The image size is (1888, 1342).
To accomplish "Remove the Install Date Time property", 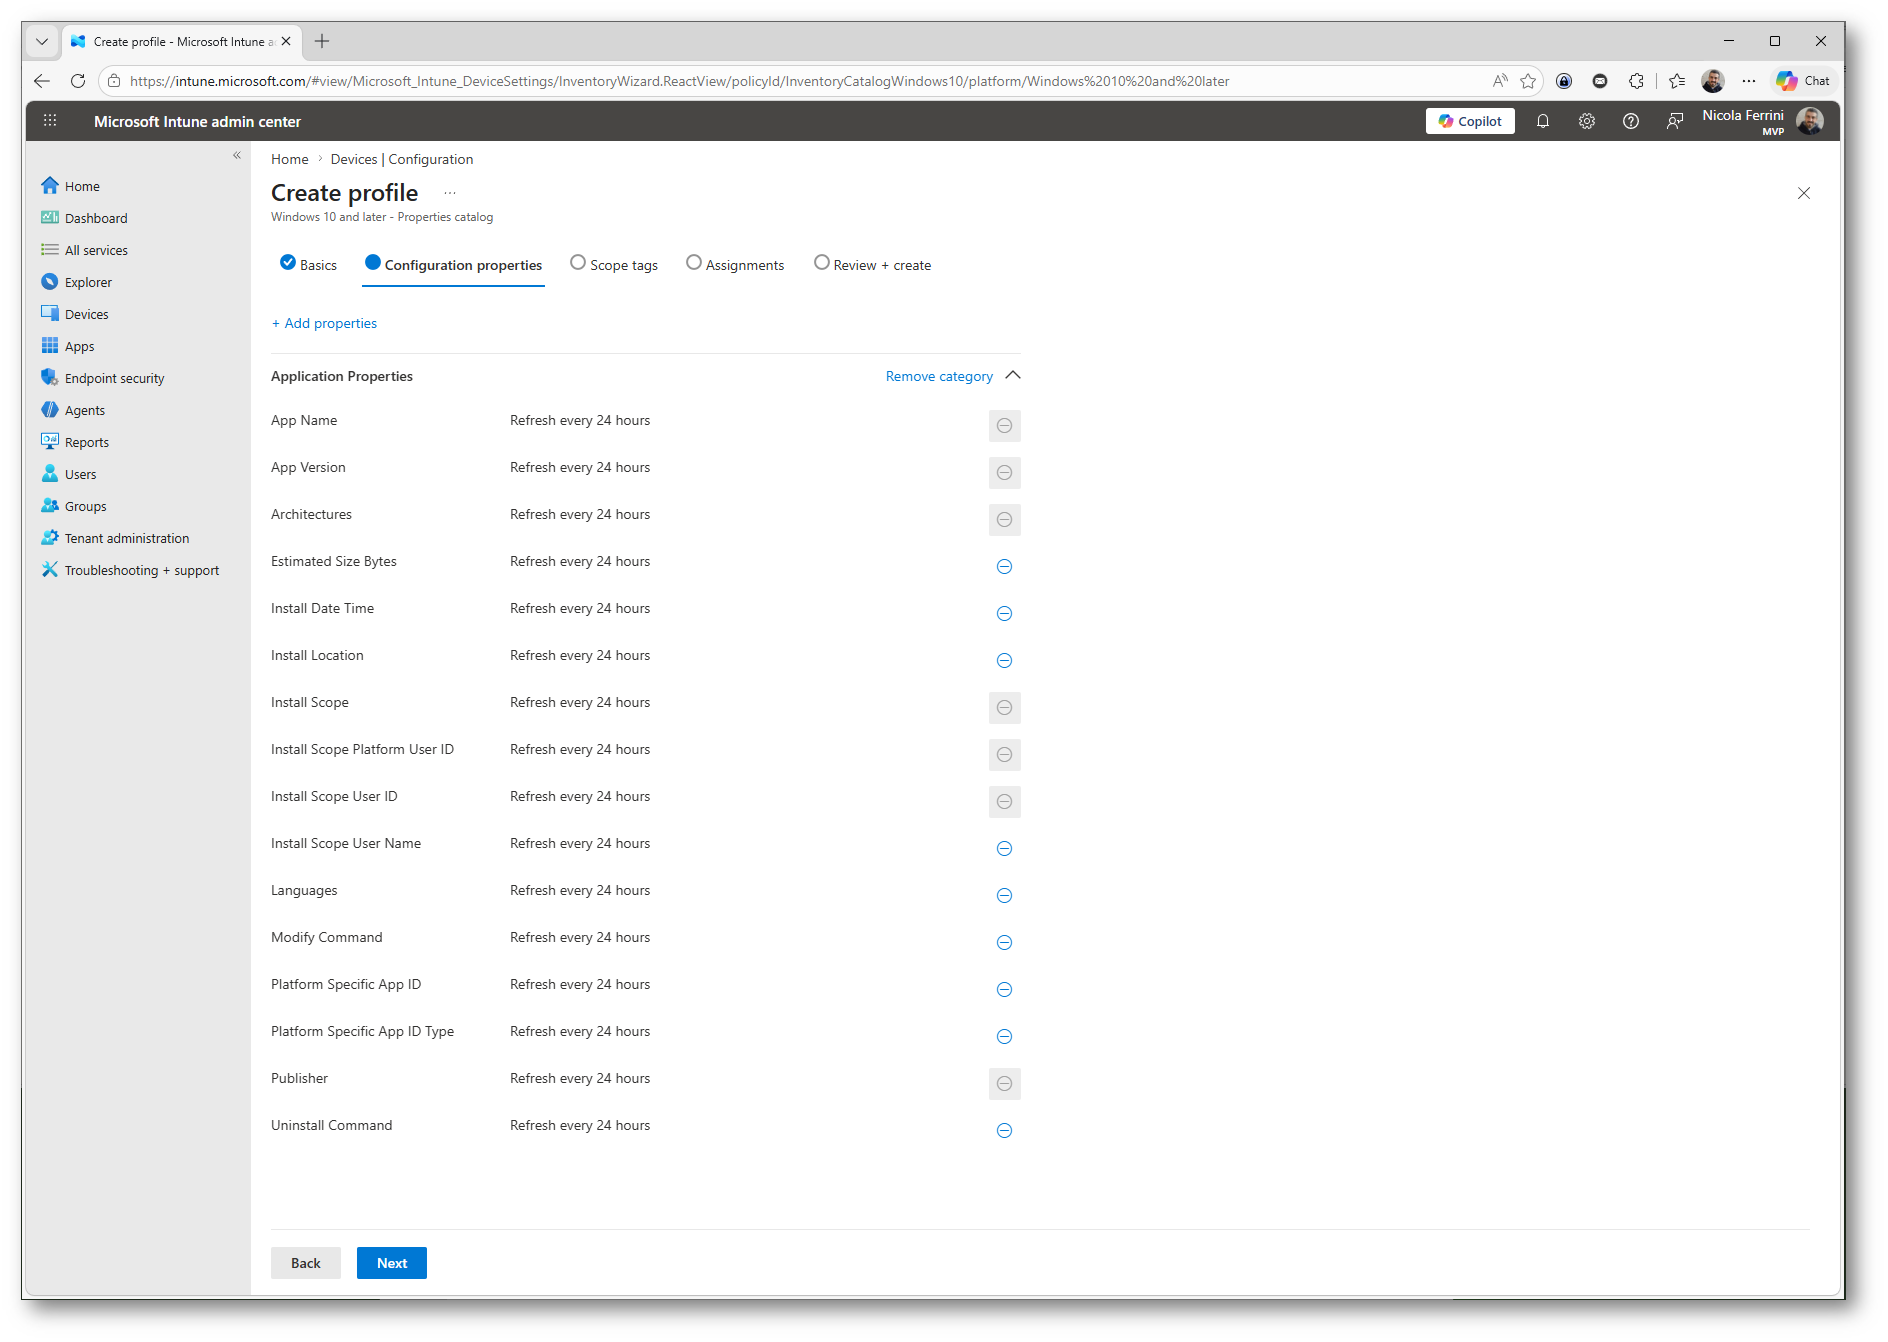I will 1004,614.
